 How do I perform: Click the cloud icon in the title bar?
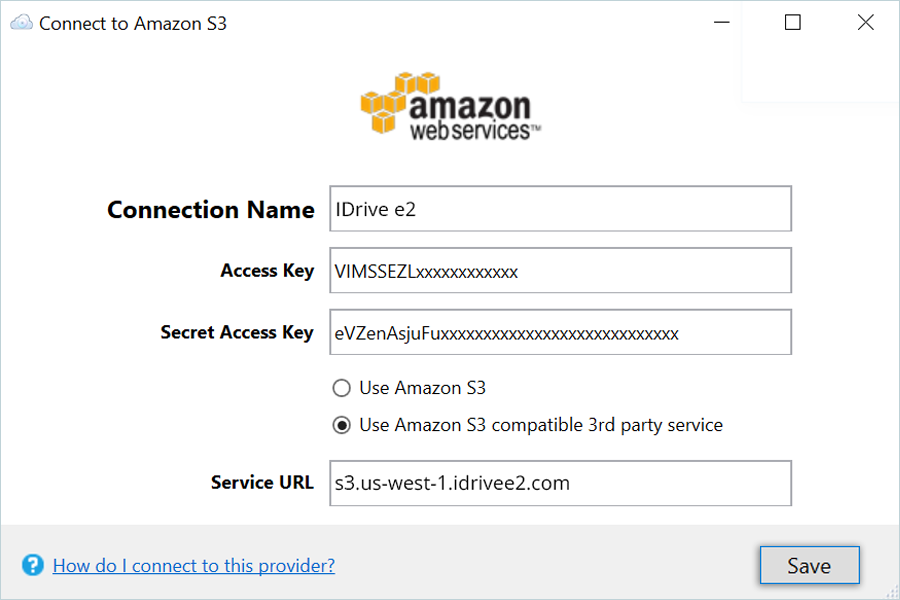pyautogui.click(x=20, y=23)
